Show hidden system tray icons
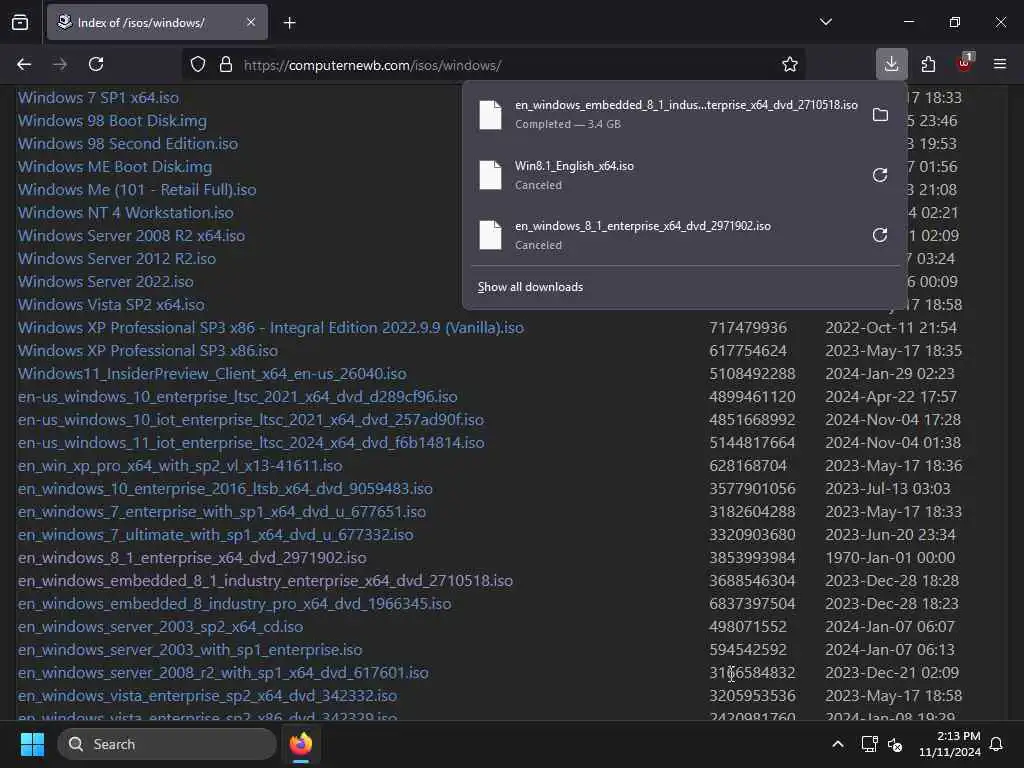The height and width of the screenshot is (768, 1024). pos(838,744)
